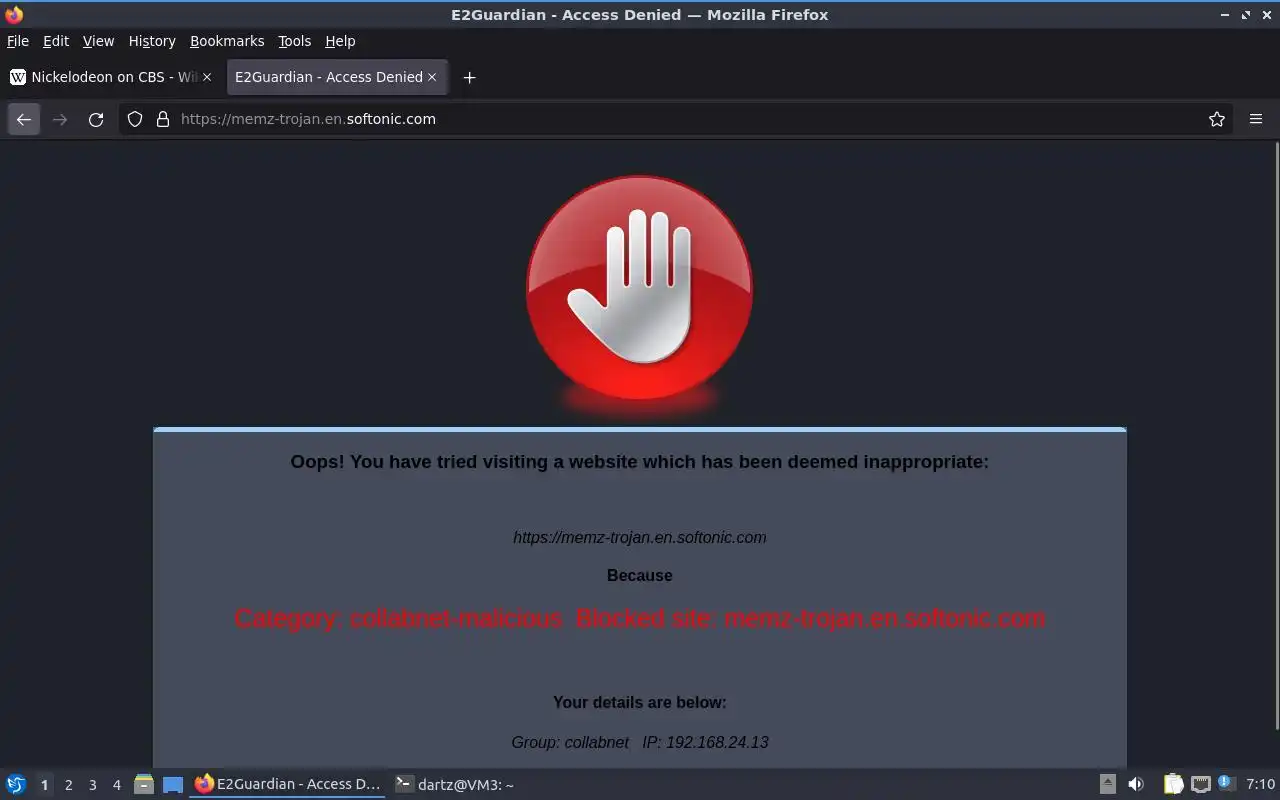This screenshot has height=800, width=1280.
Task: Switch to workspace 1
Action: (44, 785)
